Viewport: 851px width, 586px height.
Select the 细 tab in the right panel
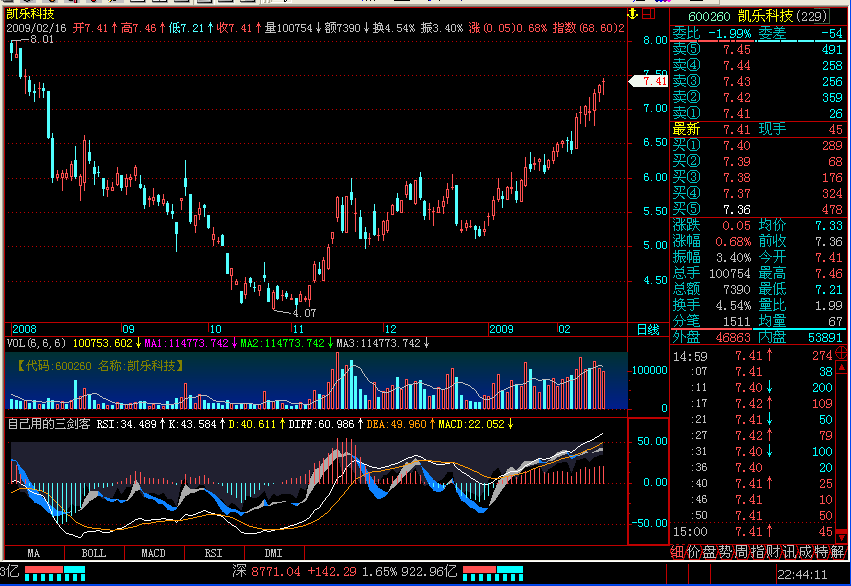[x=677, y=552]
